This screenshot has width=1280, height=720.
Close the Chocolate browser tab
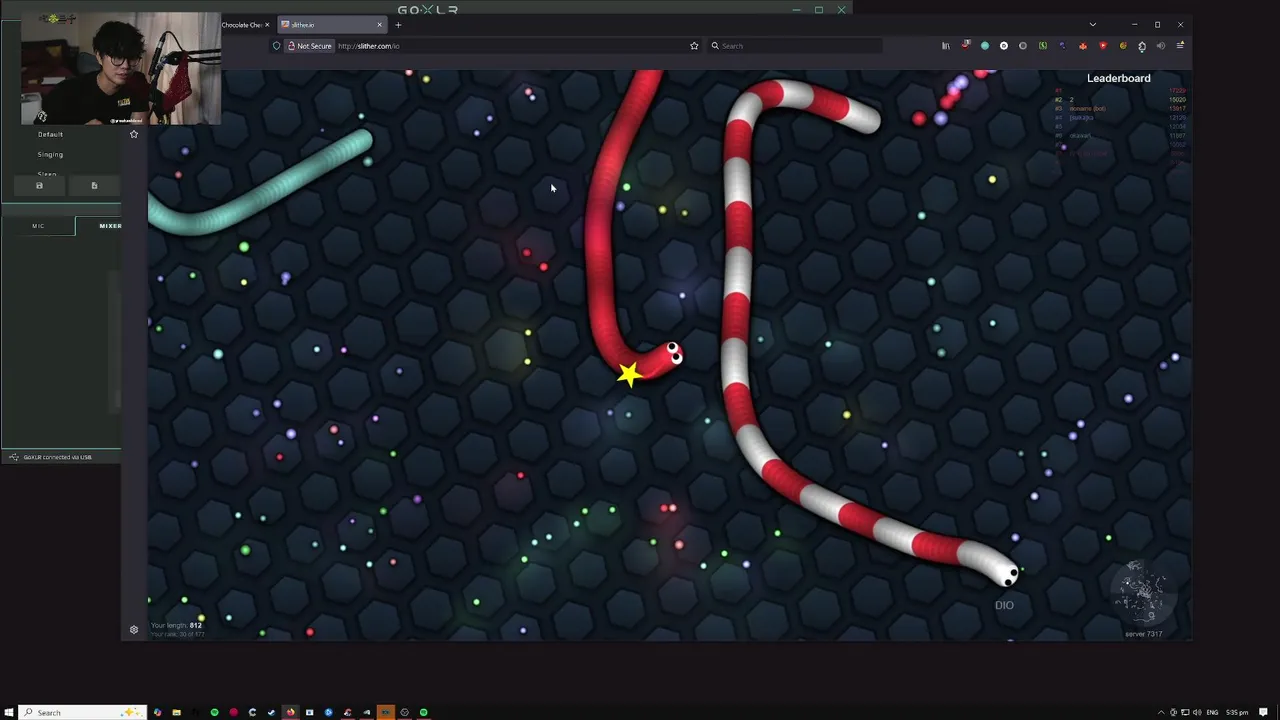[x=267, y=25]
